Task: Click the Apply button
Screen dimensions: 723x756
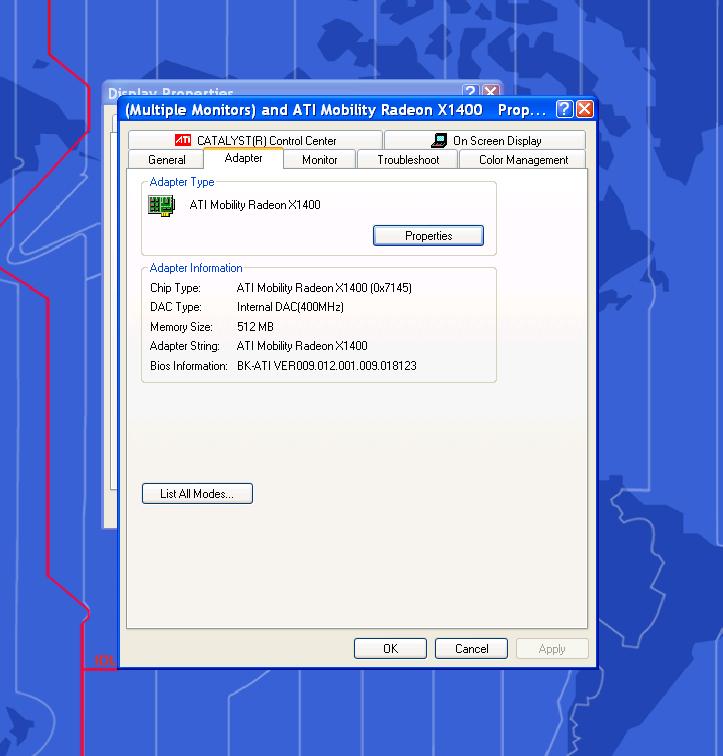Action: (552, 649)
